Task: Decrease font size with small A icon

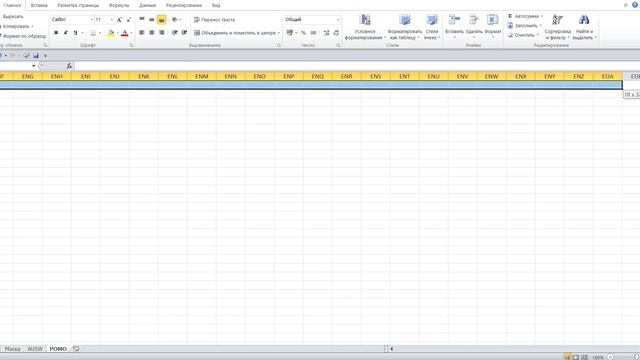Action: [129, 20]
